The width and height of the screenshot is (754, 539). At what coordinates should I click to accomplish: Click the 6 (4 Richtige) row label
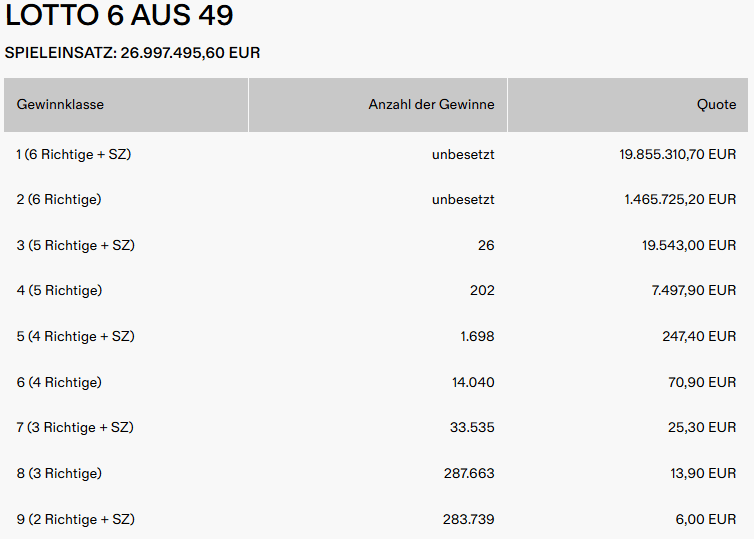(59, 382)
